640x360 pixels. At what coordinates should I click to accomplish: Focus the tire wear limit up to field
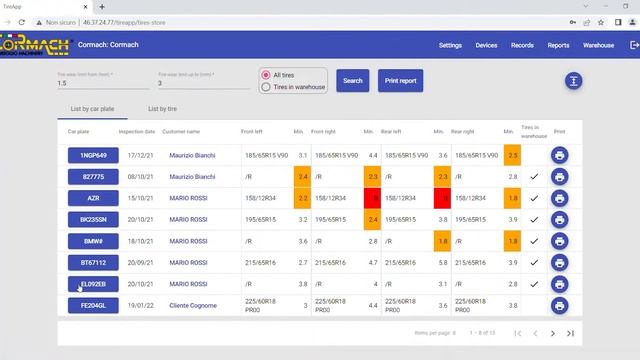(x=204, y=83)
